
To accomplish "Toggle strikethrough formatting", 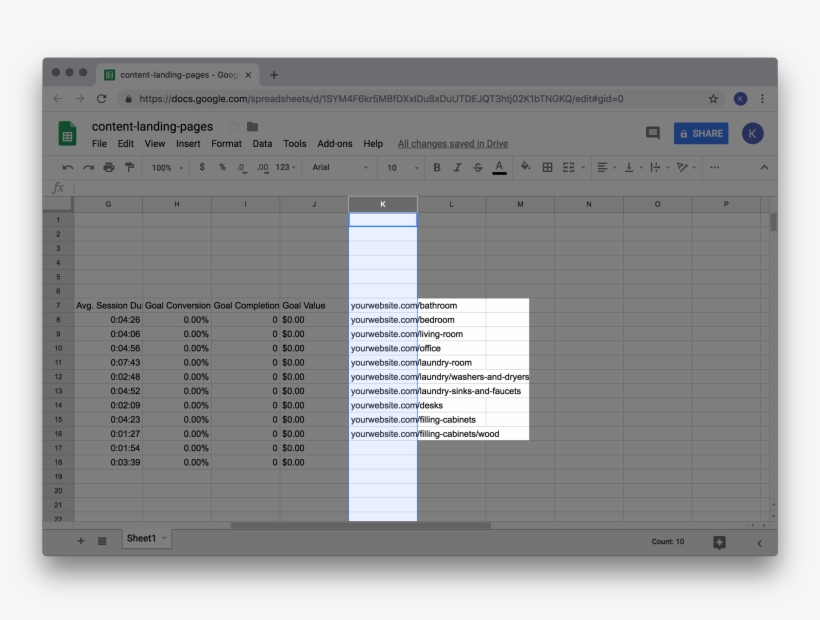I will click(477, 168).
